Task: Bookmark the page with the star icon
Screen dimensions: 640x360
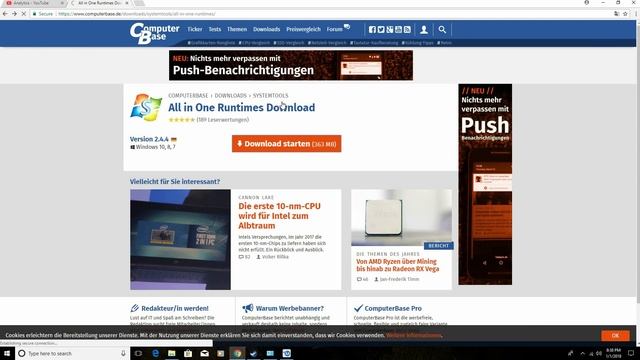Action: tap(625, 13)
